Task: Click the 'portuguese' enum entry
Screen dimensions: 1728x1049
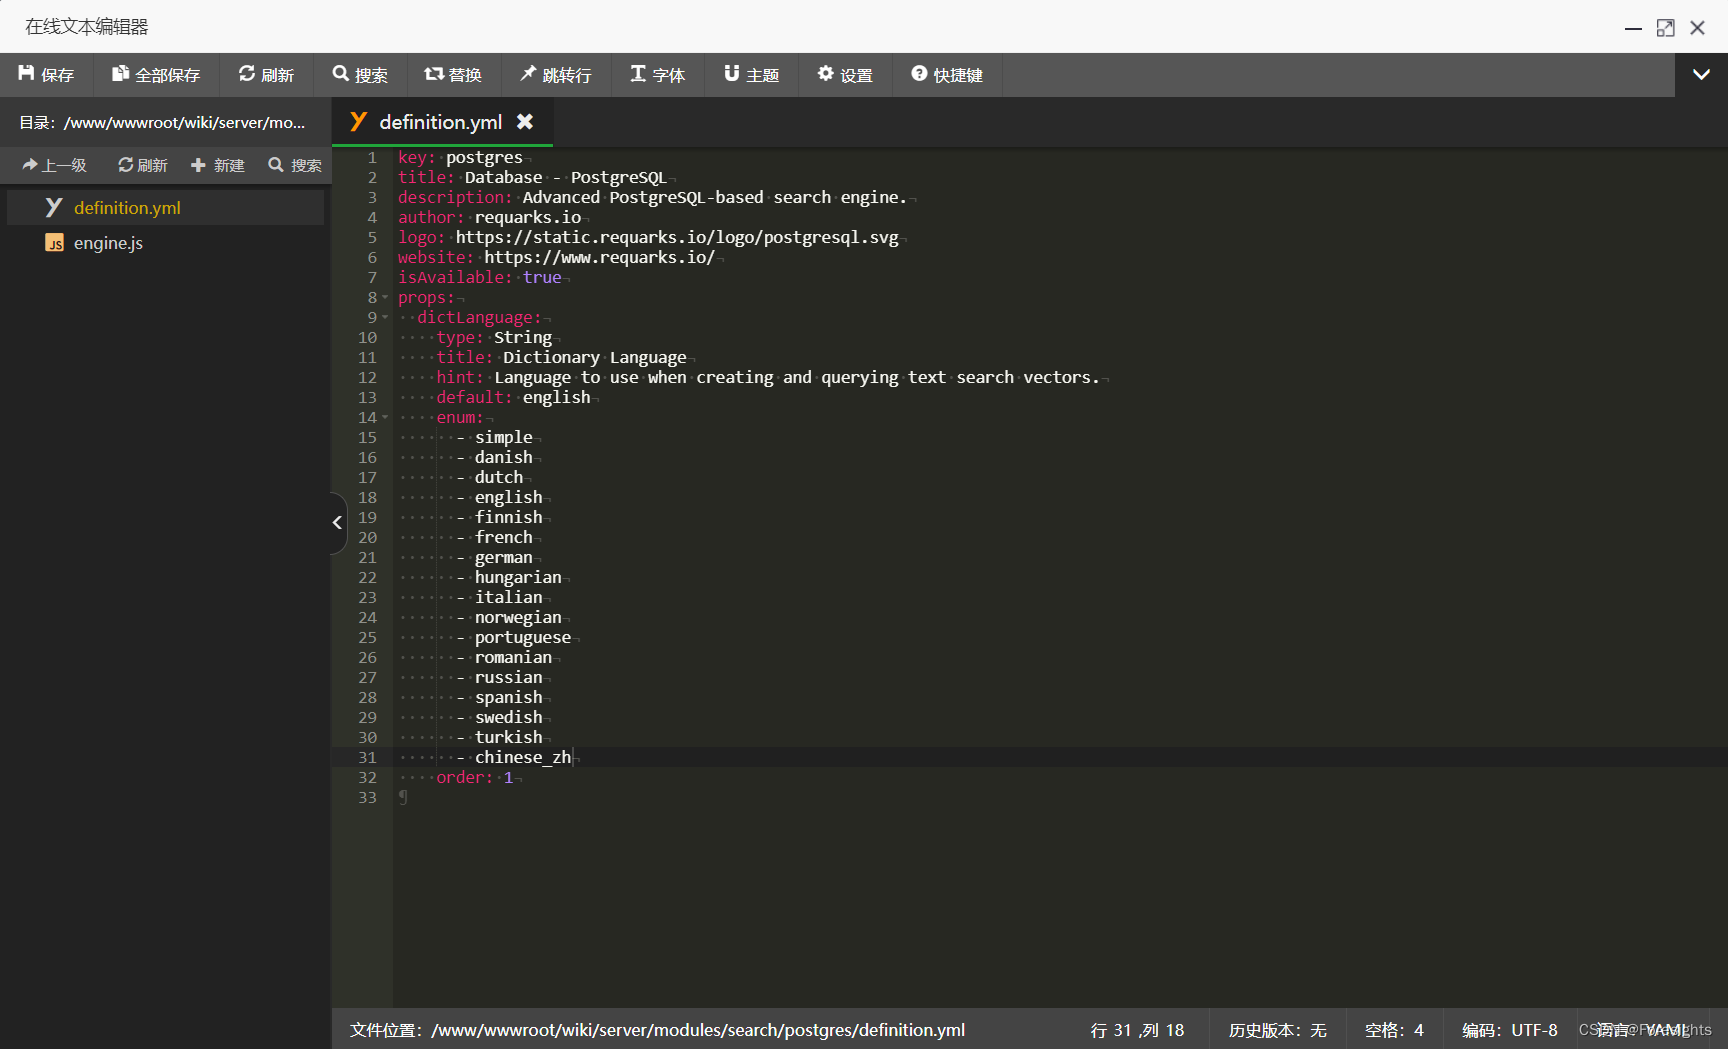Action: [523, 637]
